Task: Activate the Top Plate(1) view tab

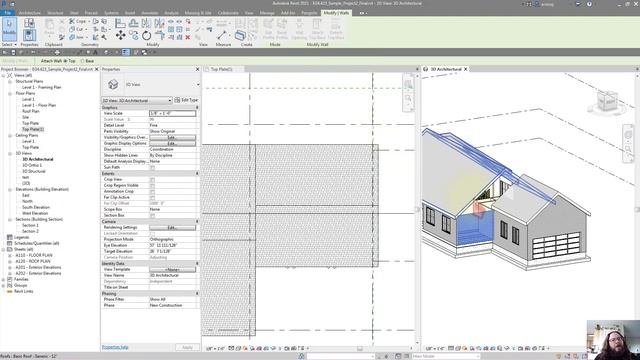Action: click(x=222, y=69)
